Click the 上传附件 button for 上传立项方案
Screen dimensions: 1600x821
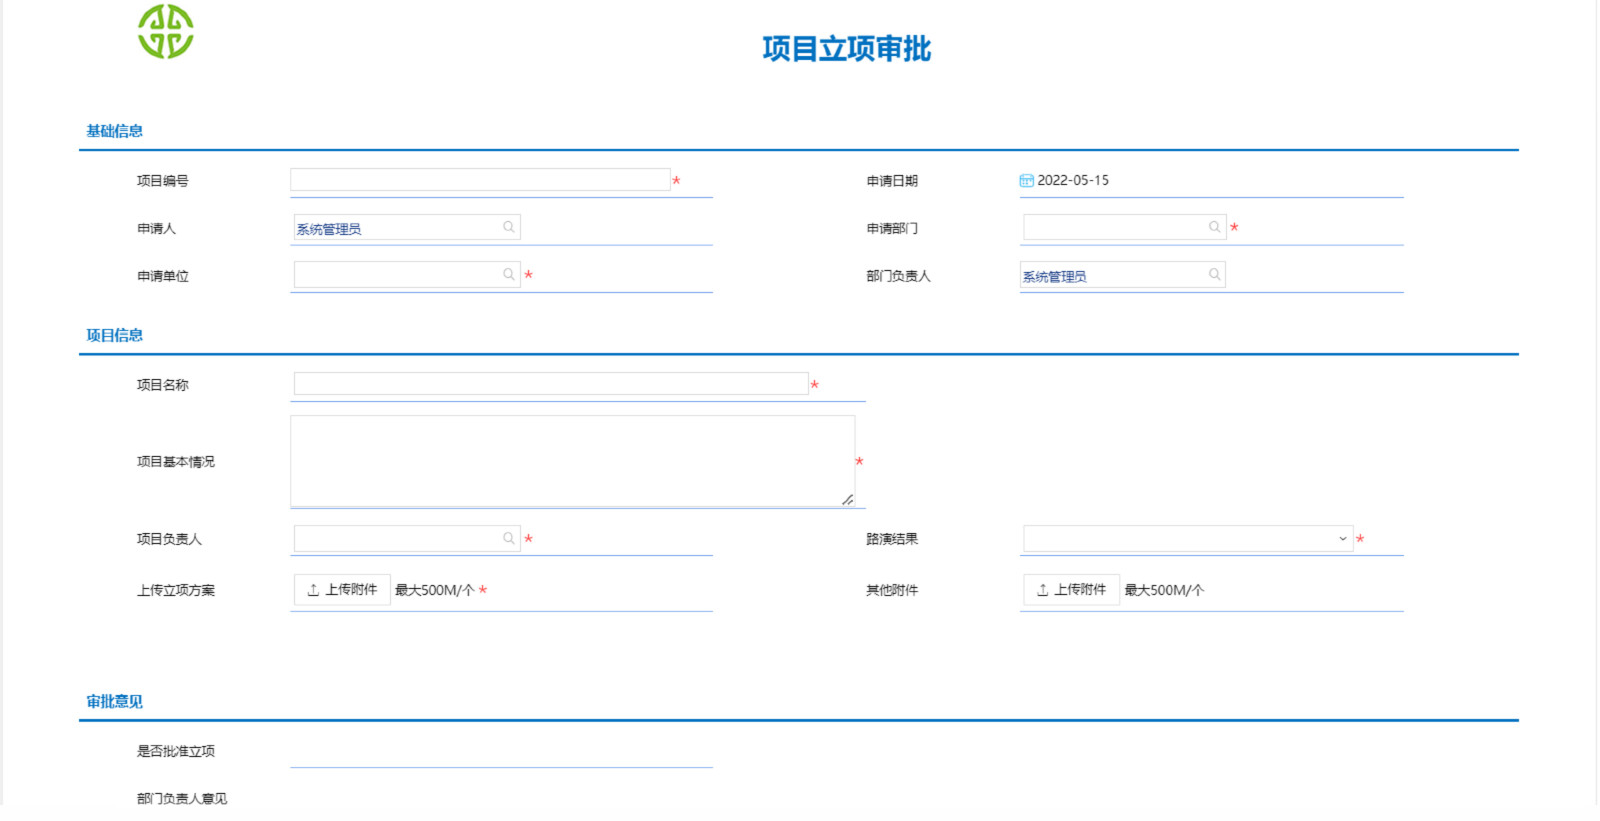[x=342, y=590]
